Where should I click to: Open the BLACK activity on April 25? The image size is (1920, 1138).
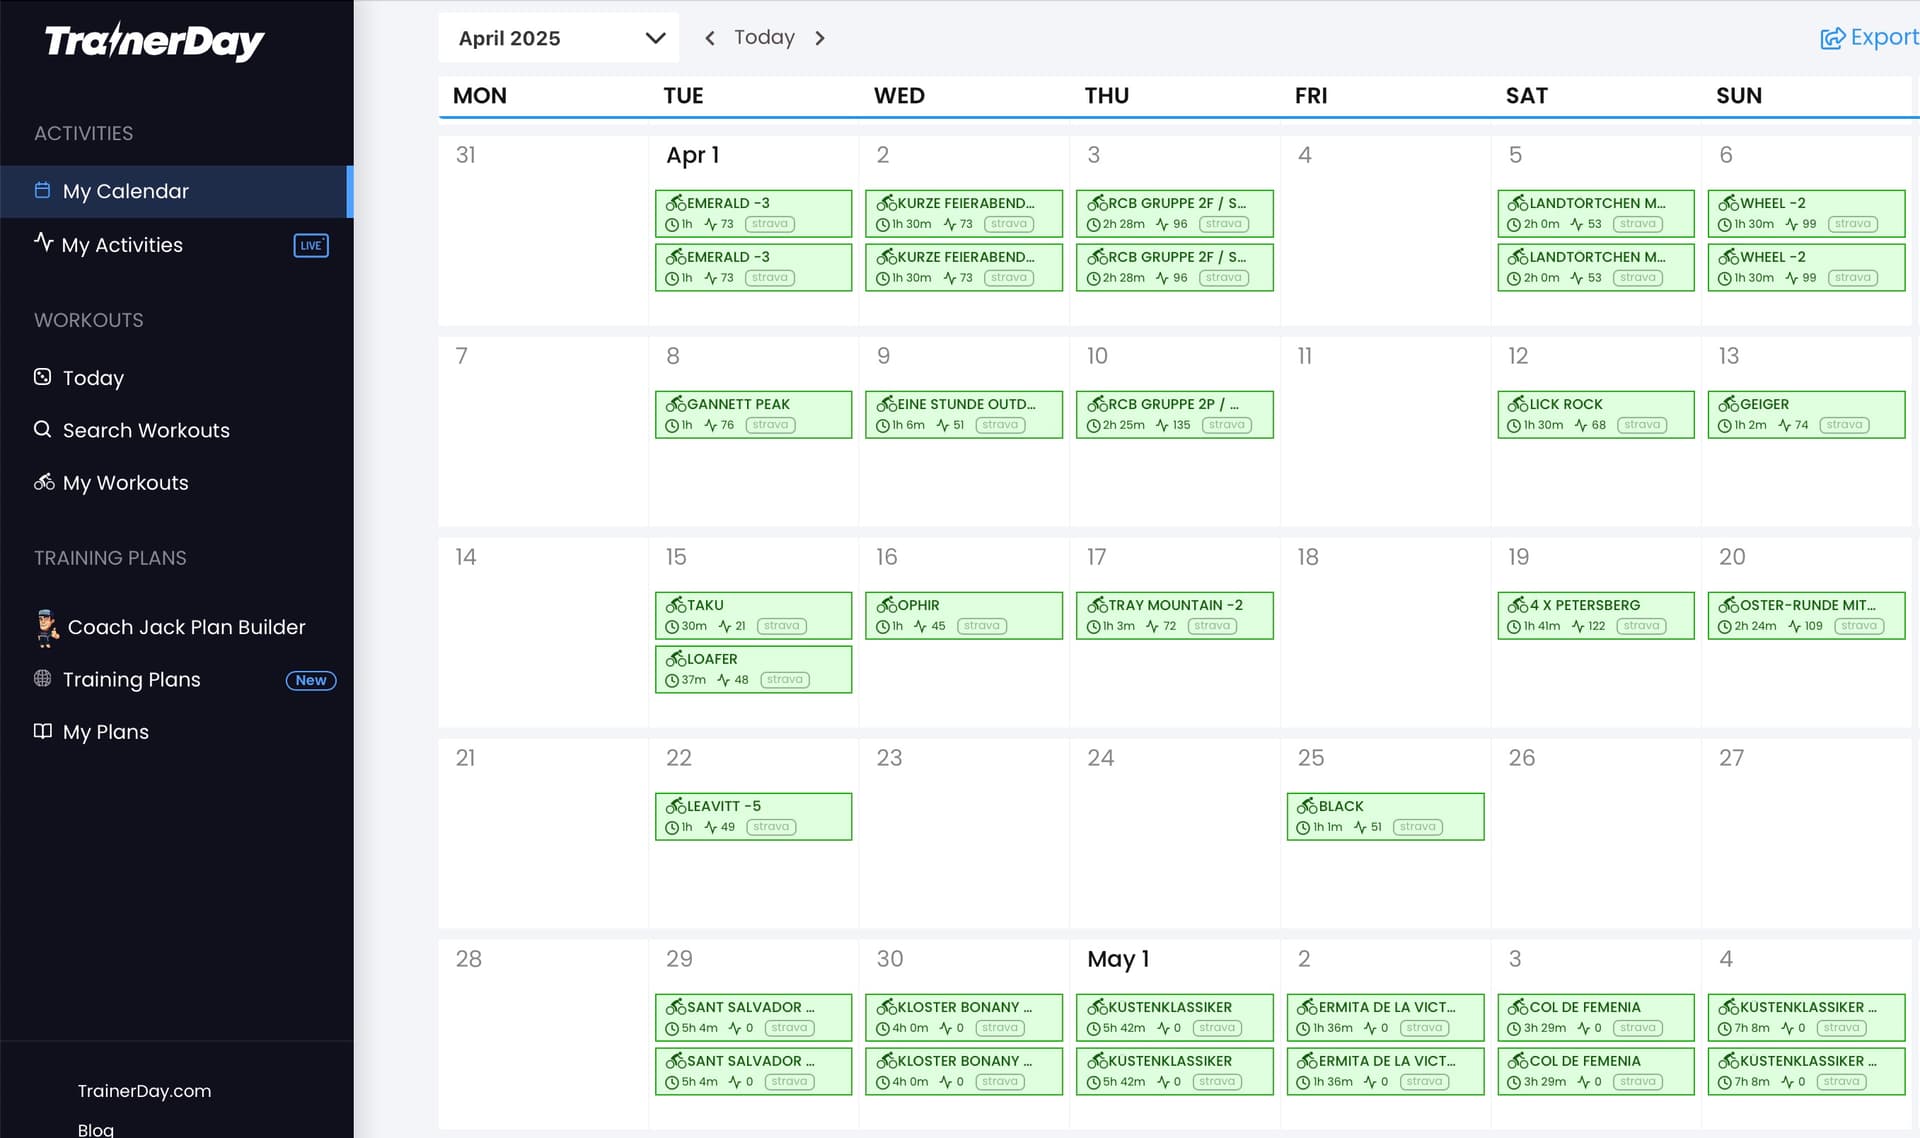click(1385, 816)
